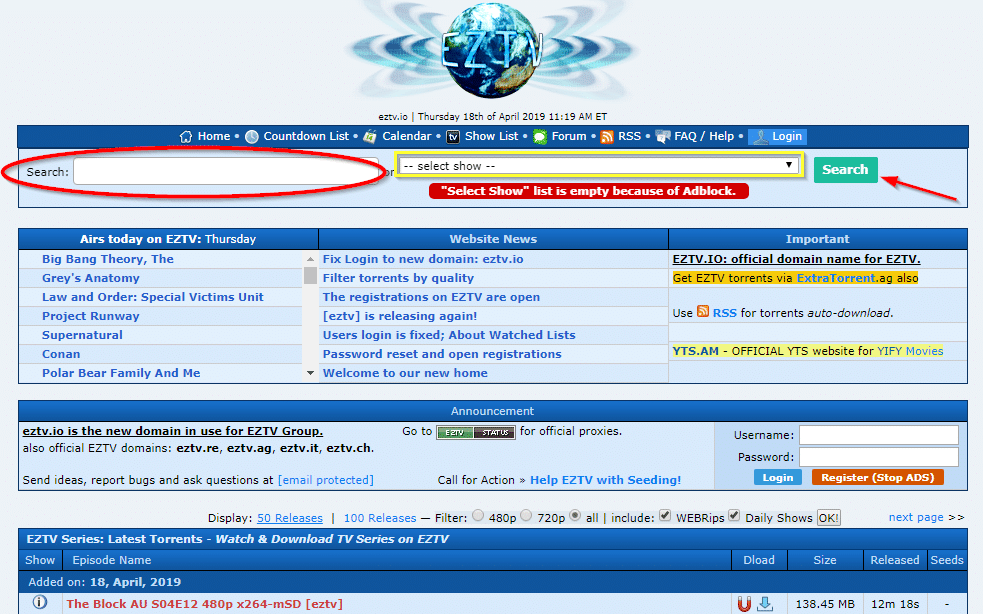The image size is (983, 614).
Task: Open Project Runway show link
Action: pyautogui.click(x=91, y=316)
